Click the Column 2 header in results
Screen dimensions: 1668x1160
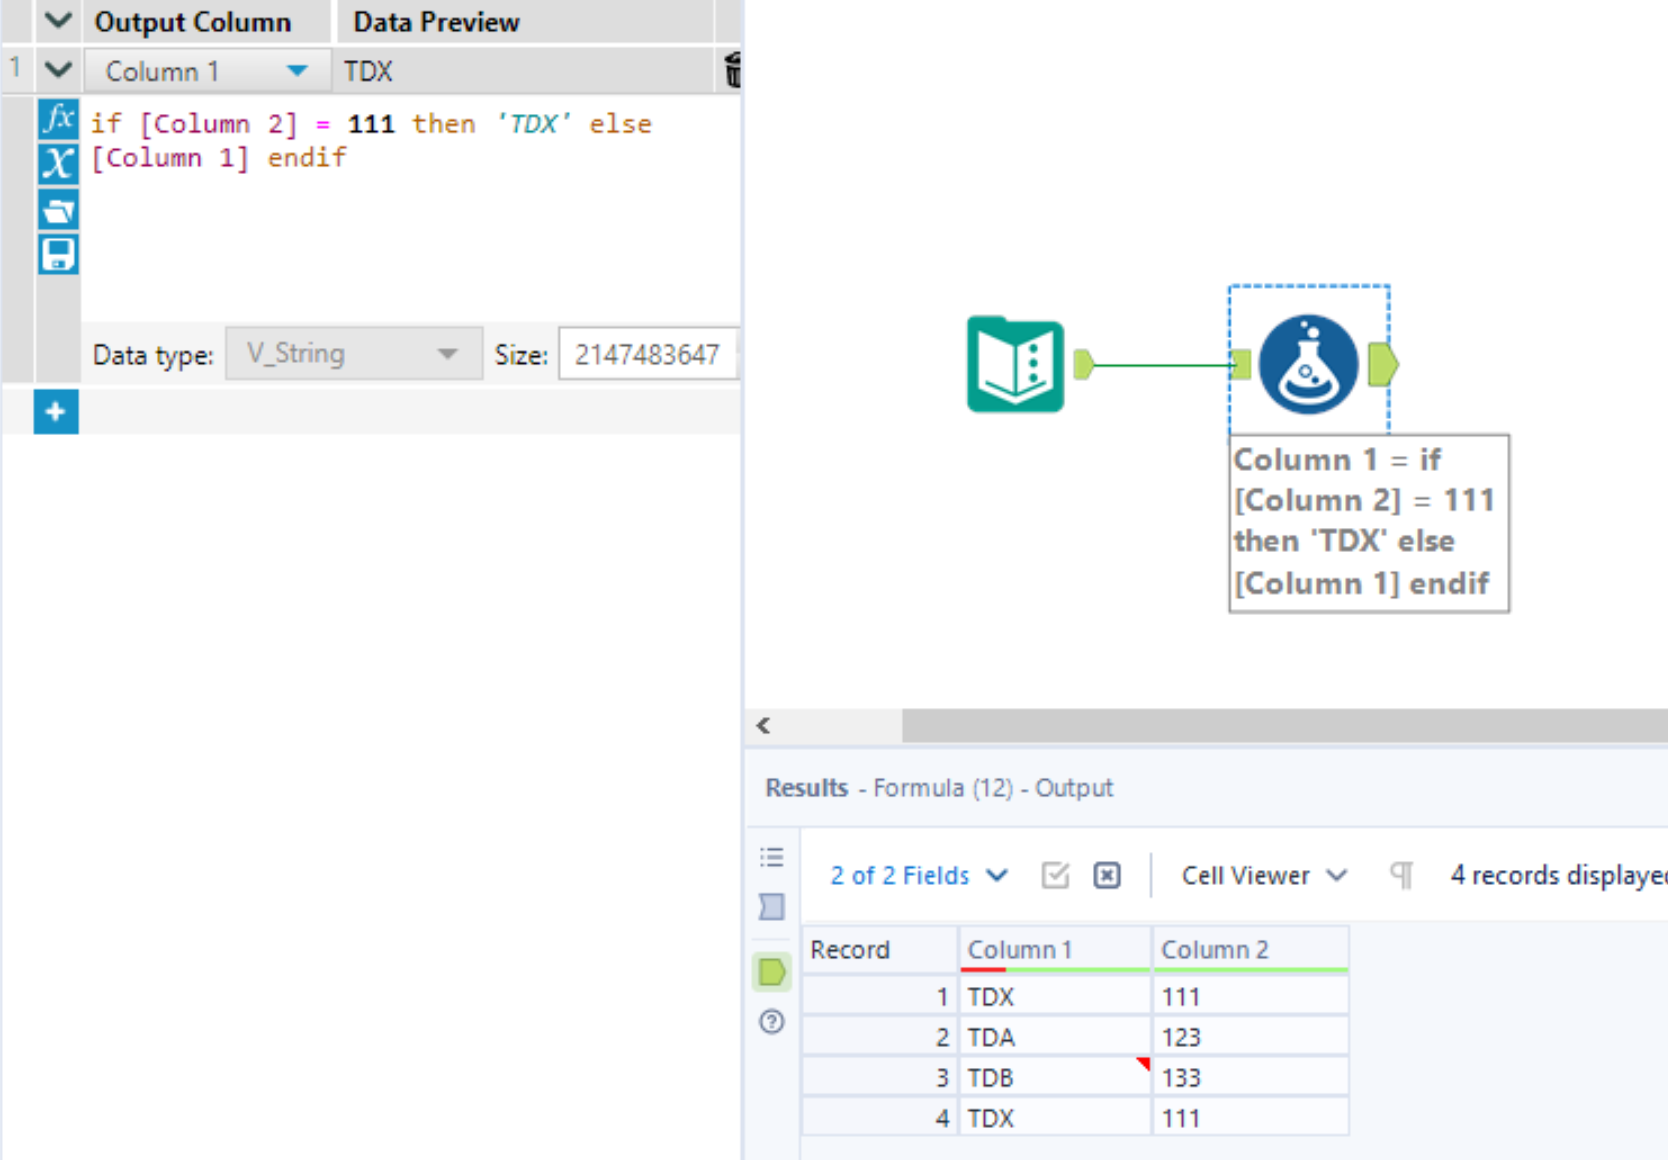coord(1250,950)
